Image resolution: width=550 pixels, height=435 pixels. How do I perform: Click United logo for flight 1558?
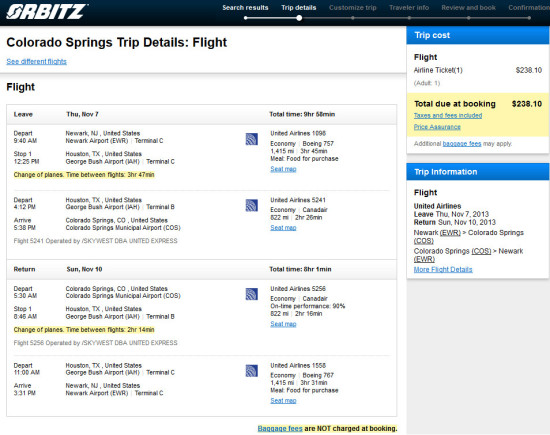click(251, 371)
